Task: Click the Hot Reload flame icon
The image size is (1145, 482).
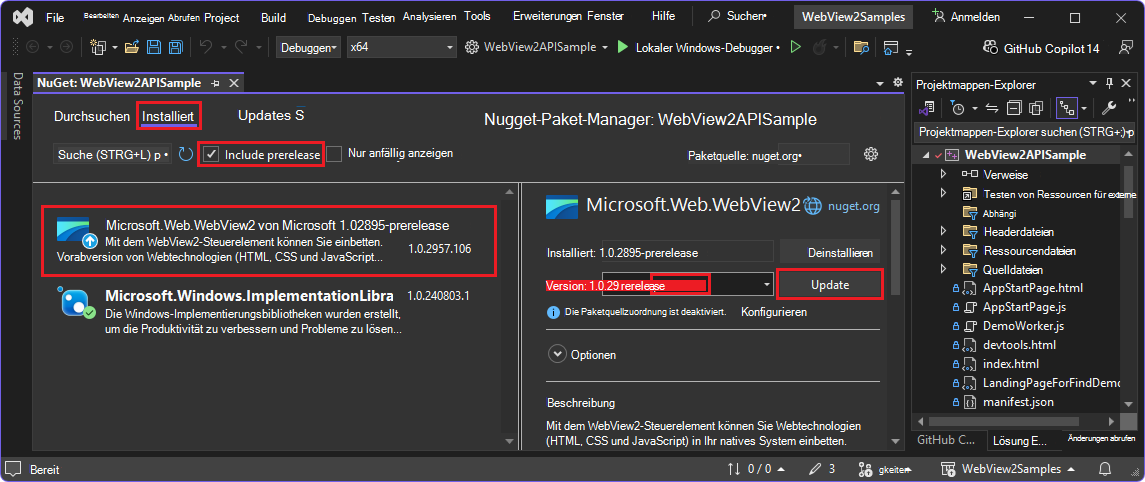Action: click(x=819, y=47)
